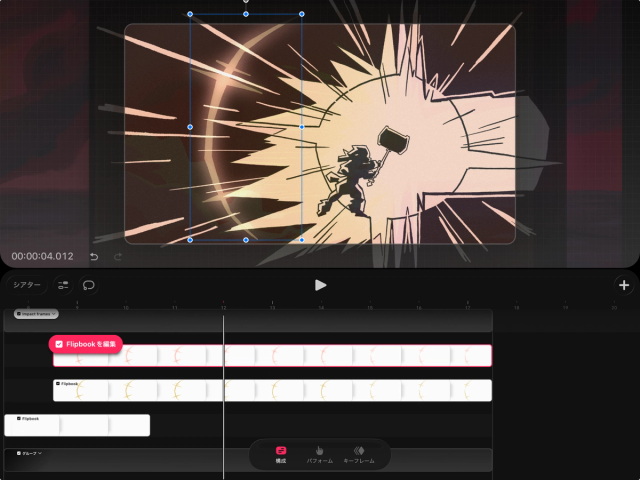Open the timeline edit sliders icon
Screen dimensions: 640x480
tap(63, 285)
